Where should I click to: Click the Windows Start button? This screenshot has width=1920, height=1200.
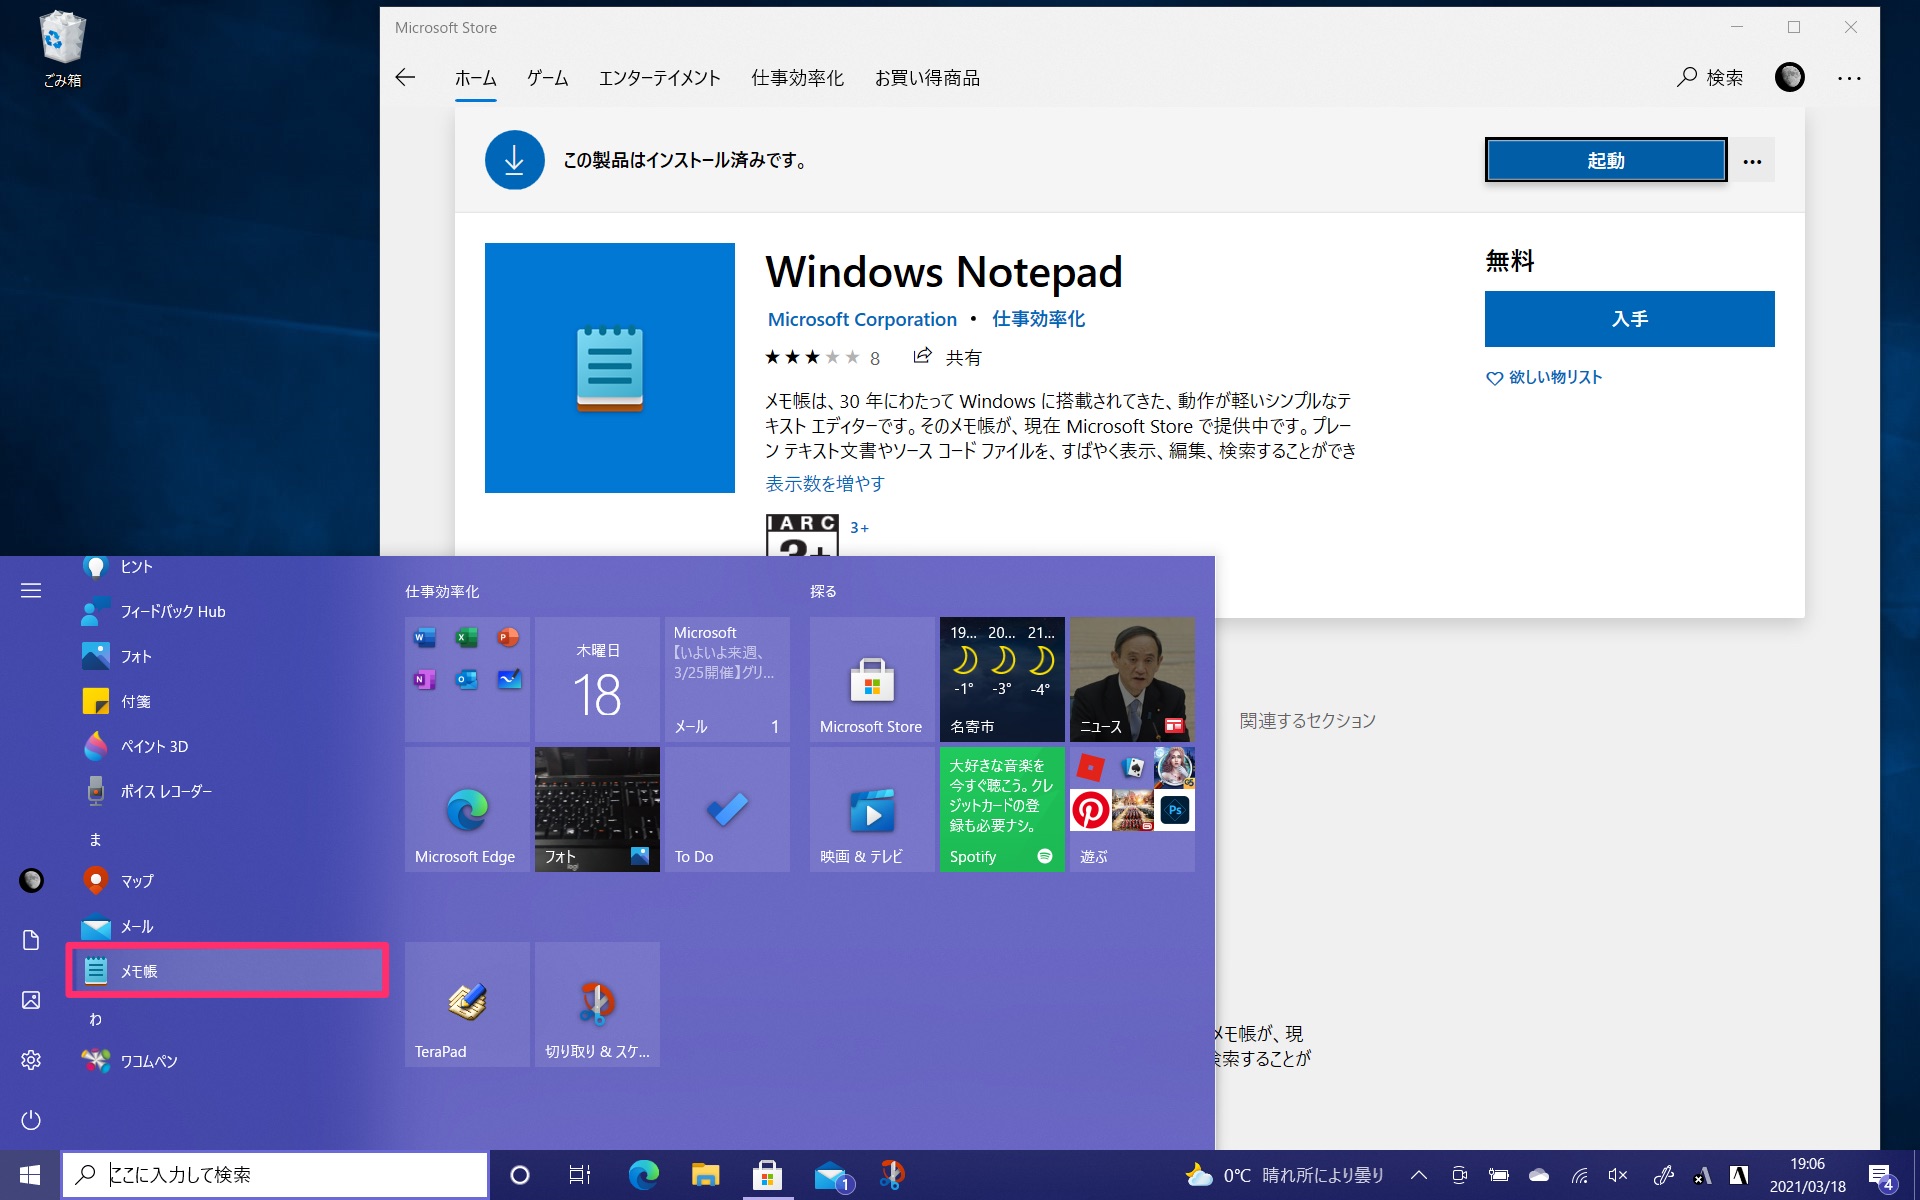click(x=30, y=1175)
